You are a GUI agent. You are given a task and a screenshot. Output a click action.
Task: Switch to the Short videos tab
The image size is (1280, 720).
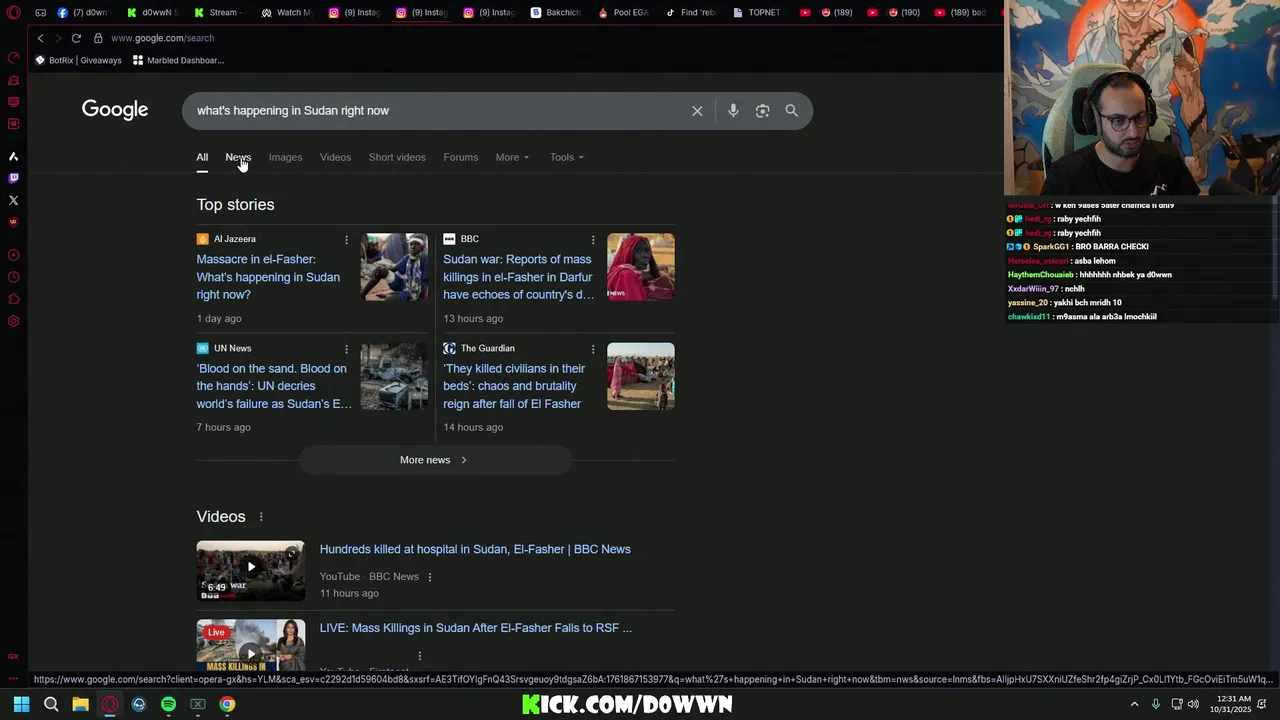pyautogui.click(x=397, y=157)
